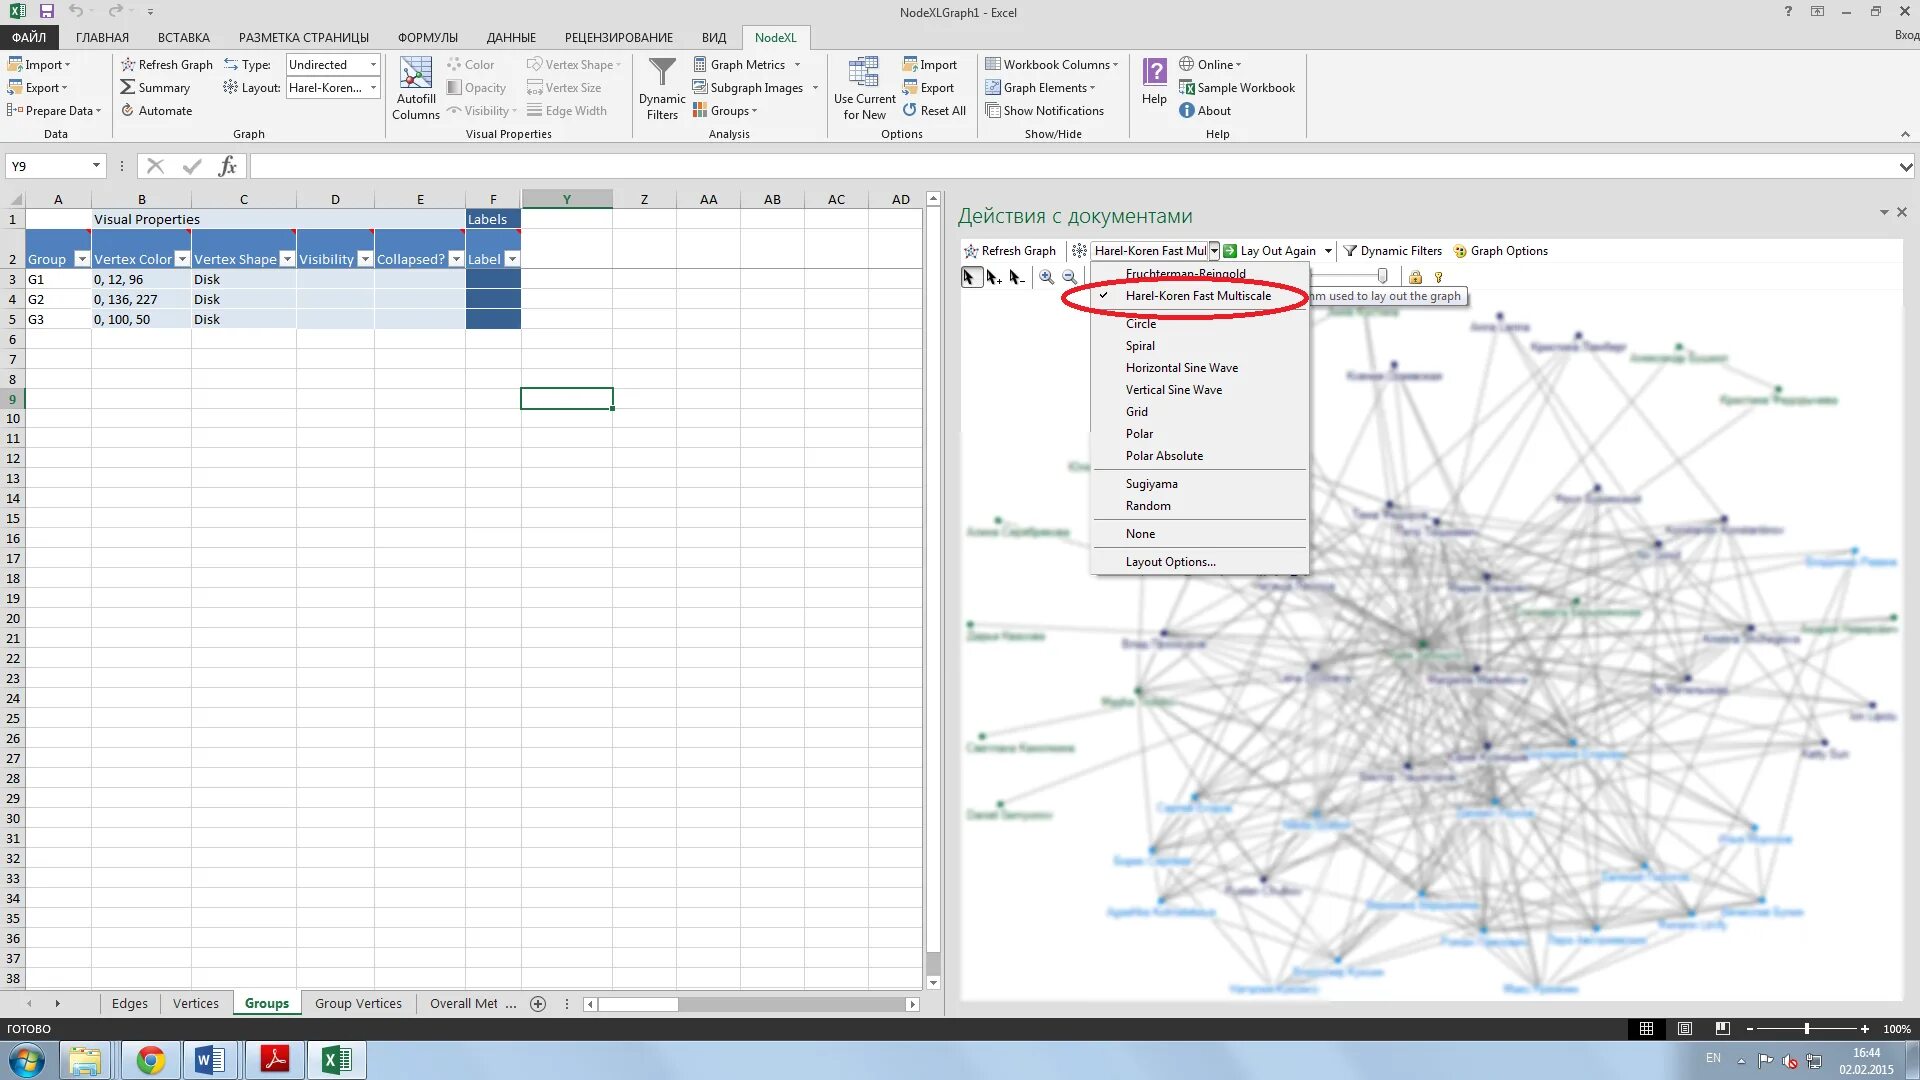Switch to page layout view in status bar
The height and width of the screenshot is (1080, 1920).
click(1685, 1028)
